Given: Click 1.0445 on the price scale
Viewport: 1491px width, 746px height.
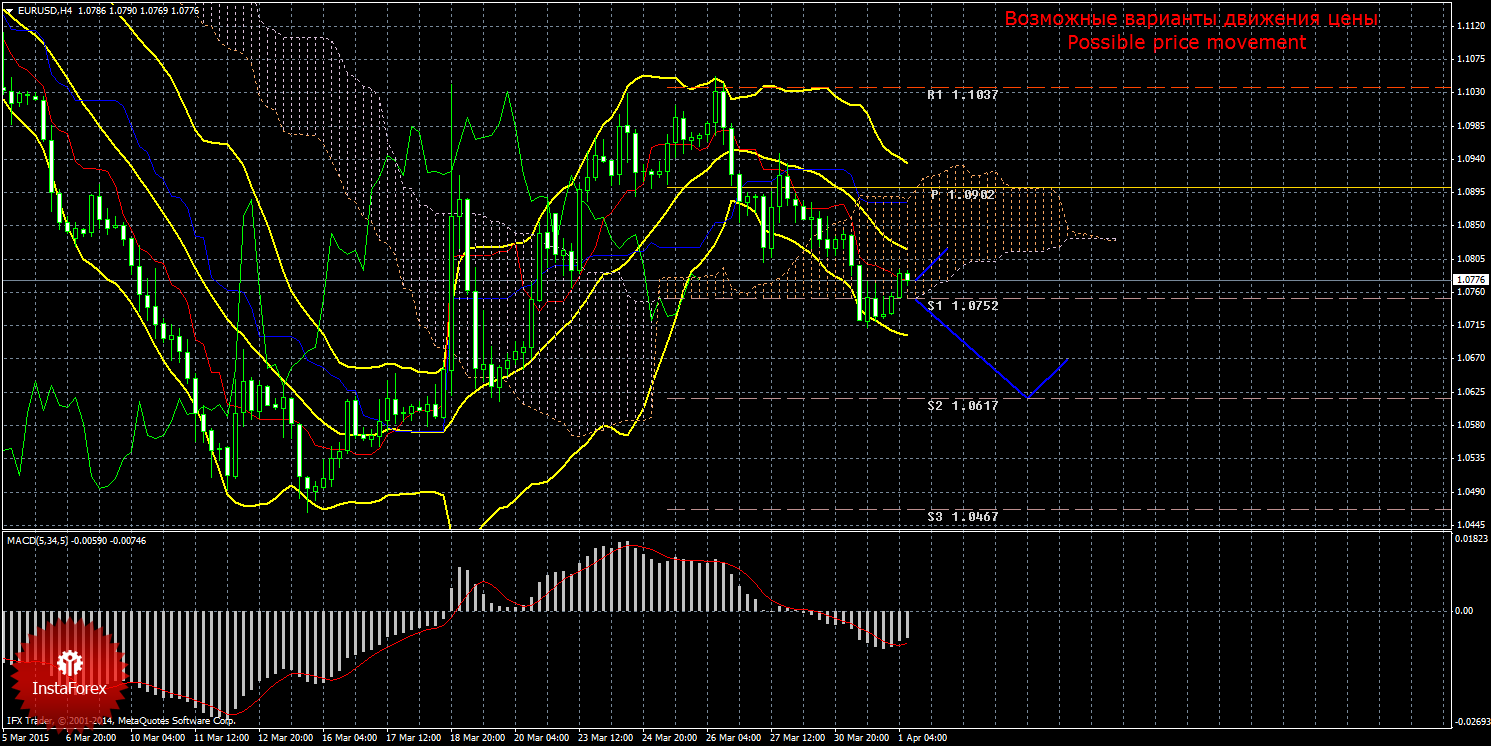Looking at the screenshot, I should 1470,524.
